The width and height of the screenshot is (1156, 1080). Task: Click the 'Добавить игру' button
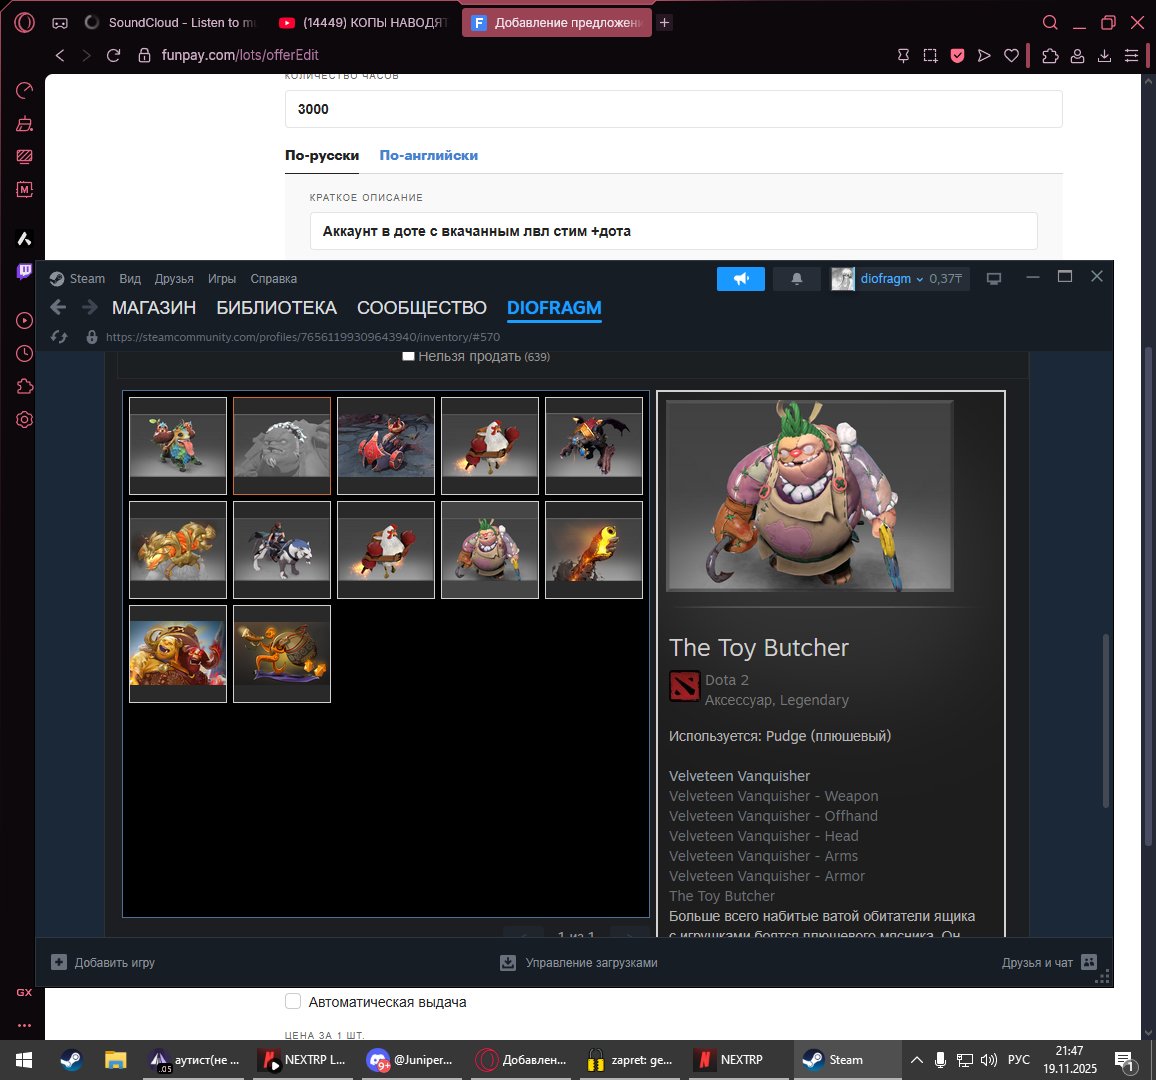coord(106,962)
